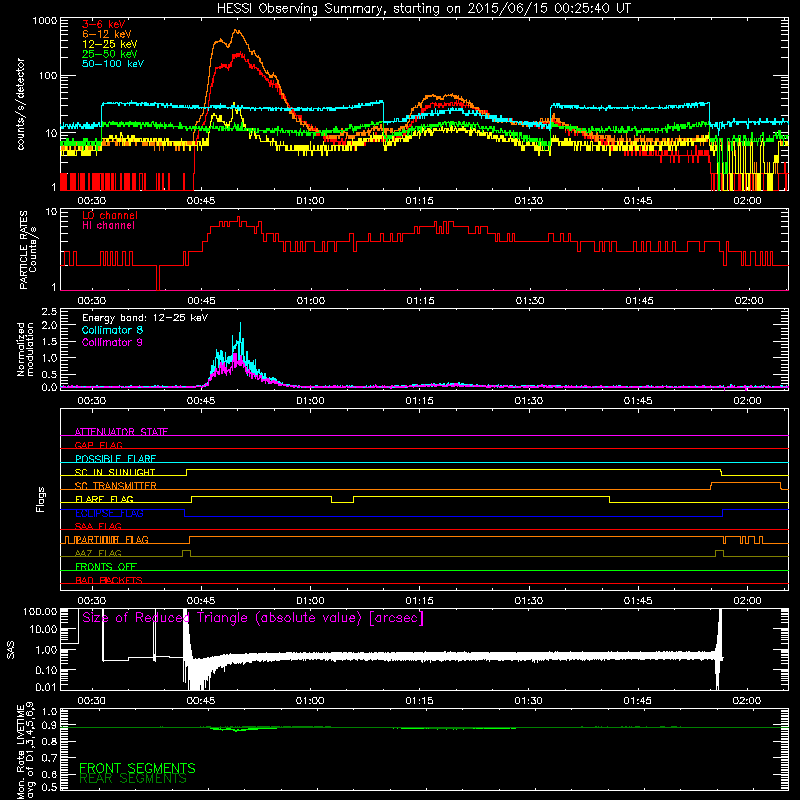This screenshot has width=800, height=800.
Task: Click the 'Mon. Rate LIVETIME' axis label
Action: [21, 752]
